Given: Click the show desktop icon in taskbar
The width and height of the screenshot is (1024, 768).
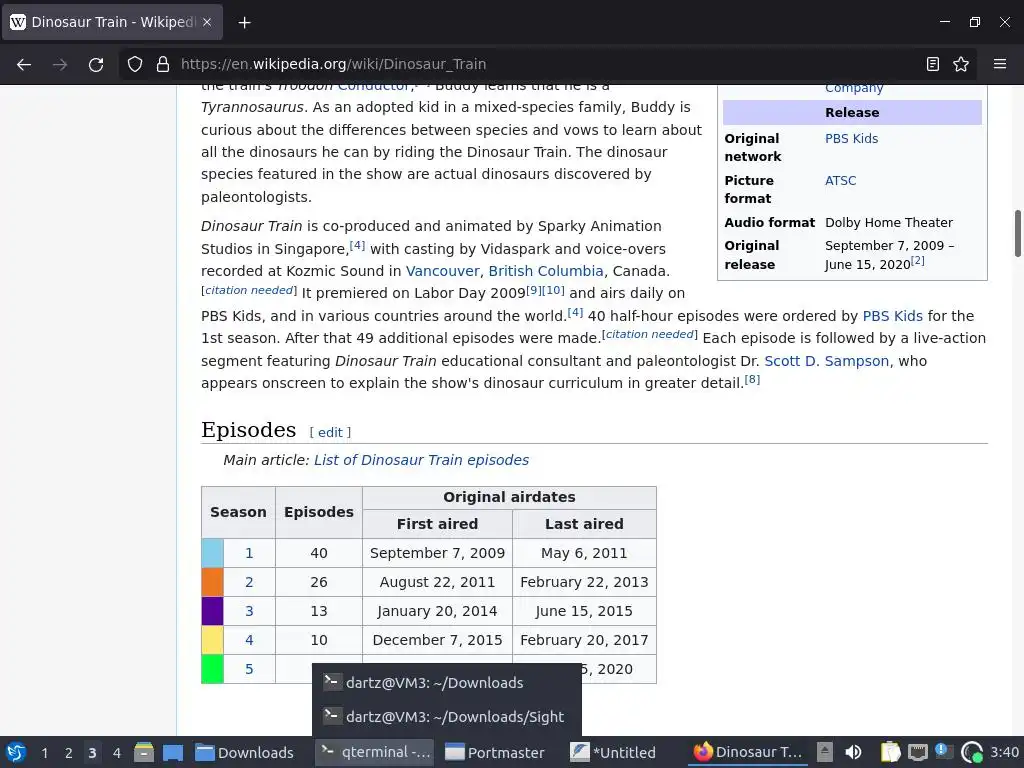Looking at the screenshot, I should tap(173, 752).
